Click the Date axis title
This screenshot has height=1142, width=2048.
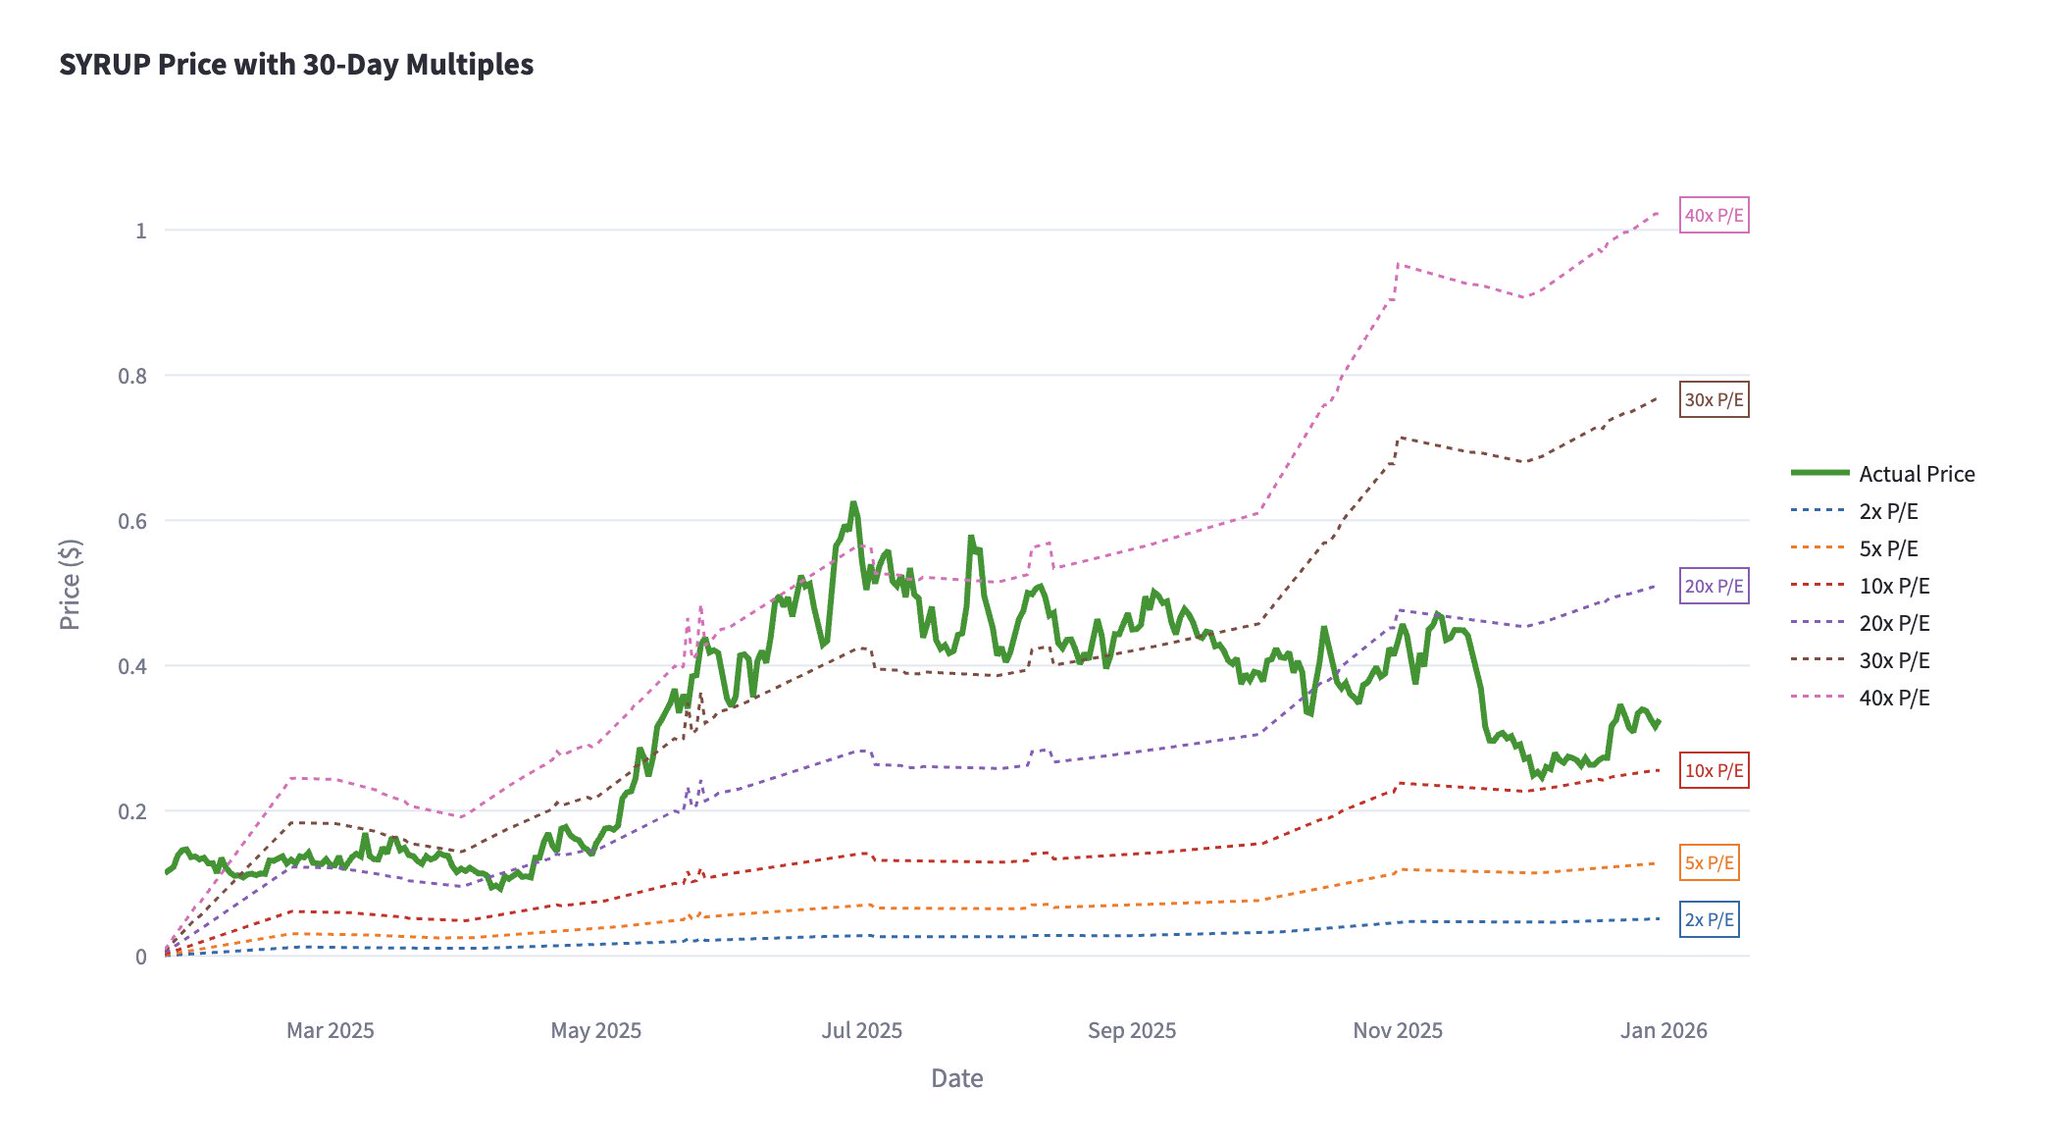(957, 1078)
